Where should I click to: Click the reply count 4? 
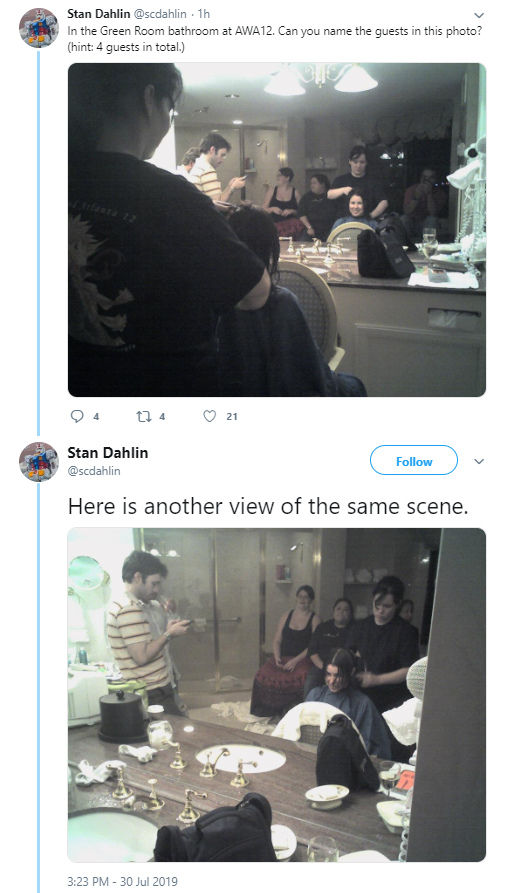(x=96, y=416)
